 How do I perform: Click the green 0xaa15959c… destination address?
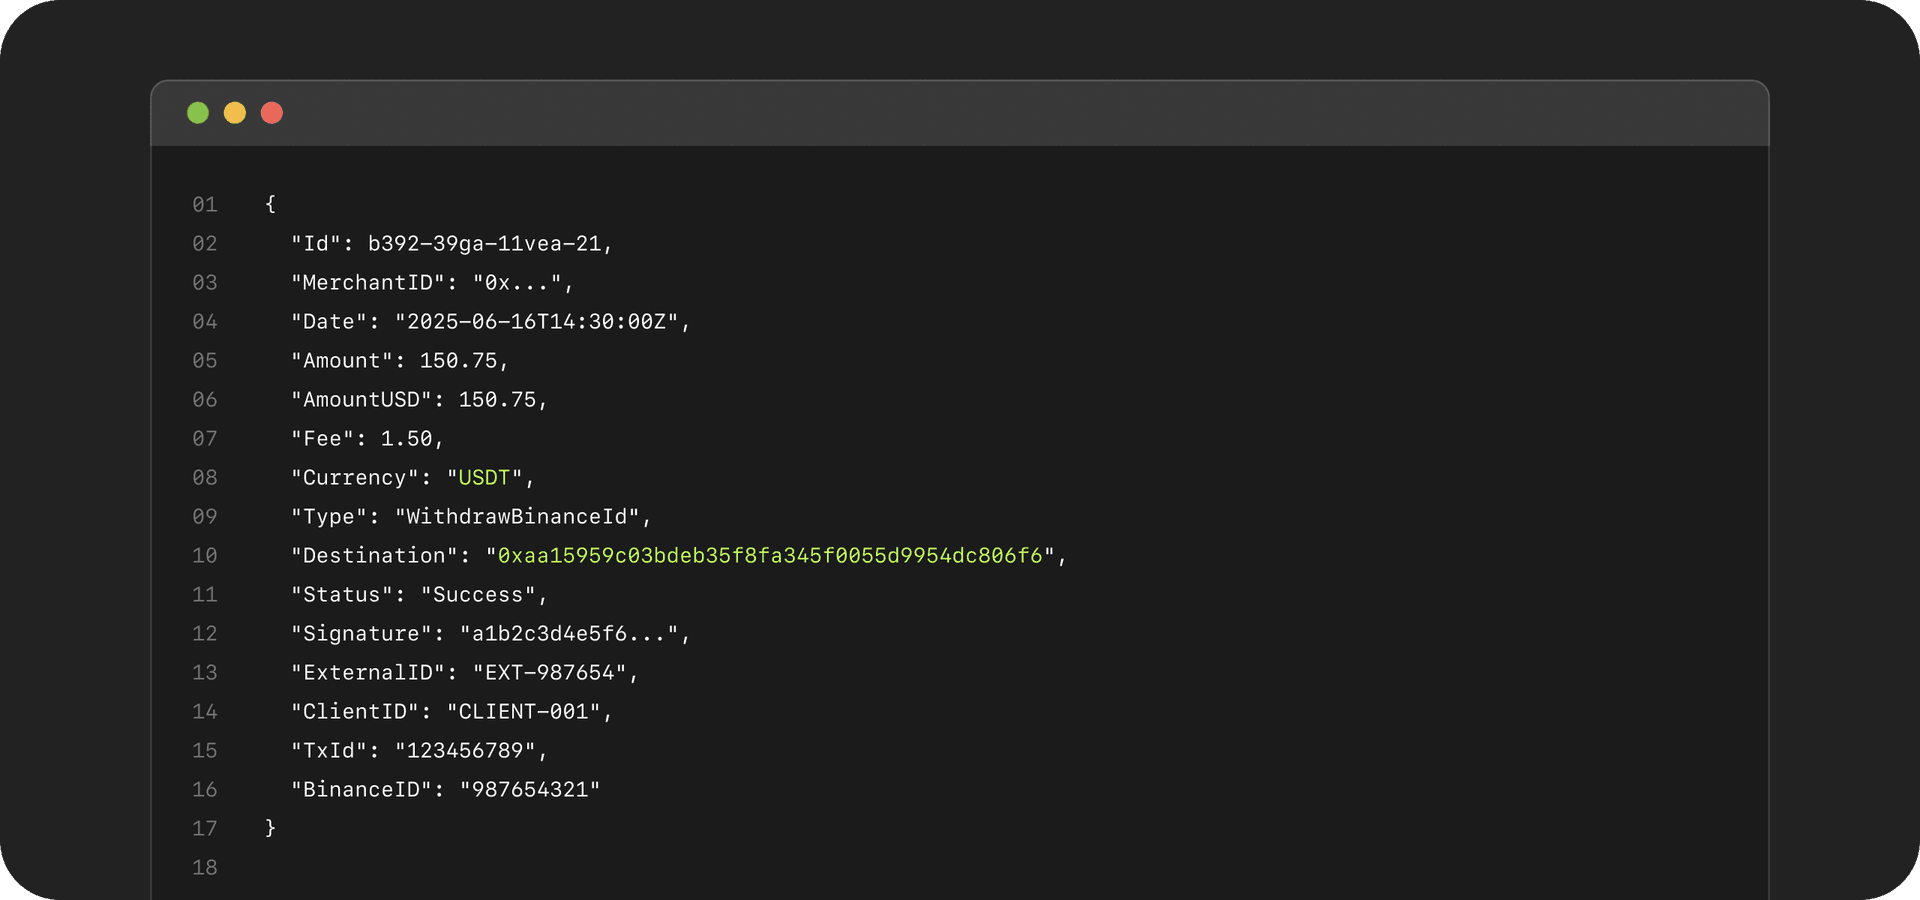coord(770,556)
